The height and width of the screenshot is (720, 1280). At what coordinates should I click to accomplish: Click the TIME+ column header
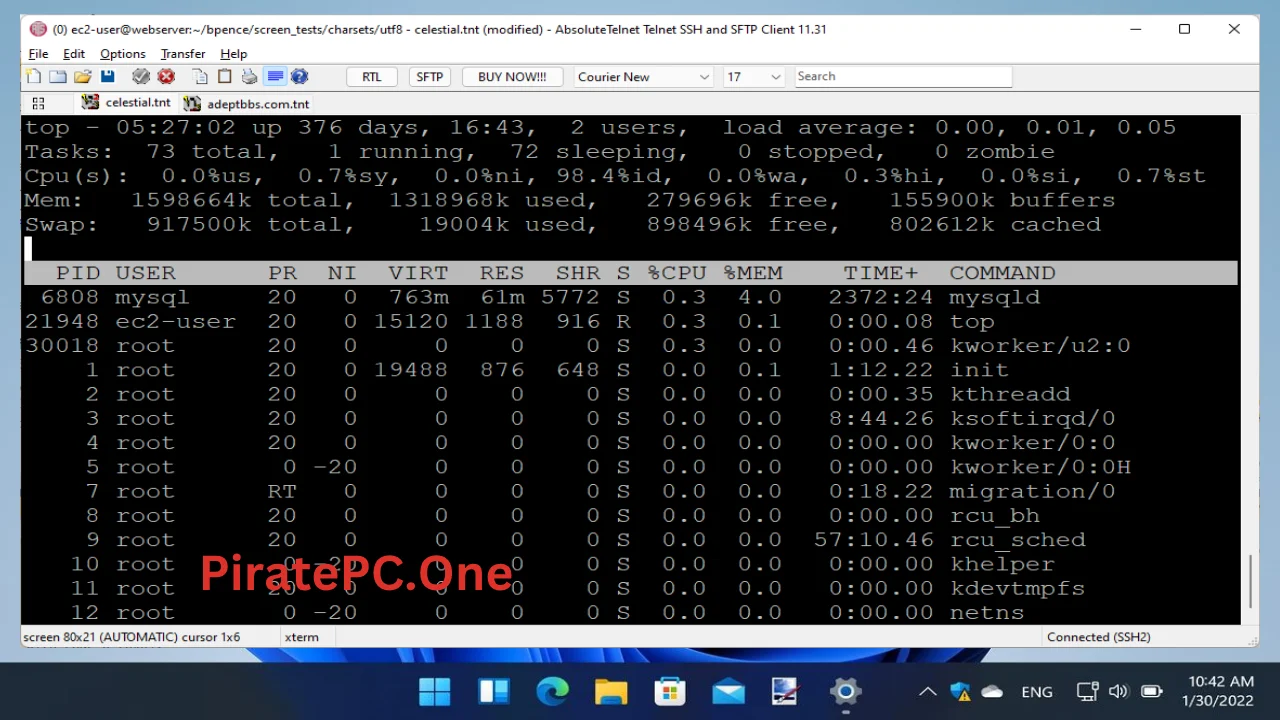(x=880, y=273)
